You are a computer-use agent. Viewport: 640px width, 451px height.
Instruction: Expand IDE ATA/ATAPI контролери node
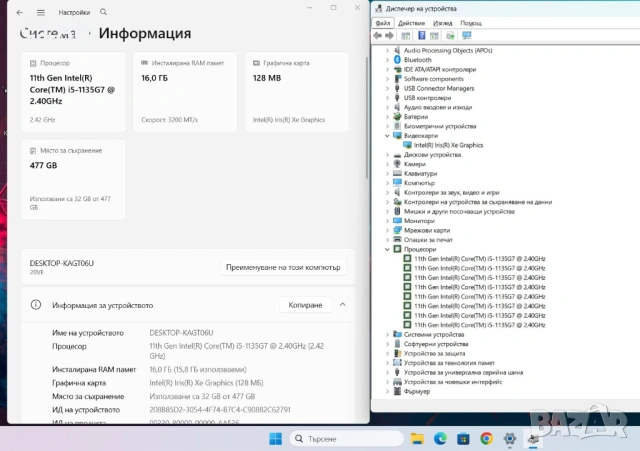pyautogui.click(x=387, y=69)
